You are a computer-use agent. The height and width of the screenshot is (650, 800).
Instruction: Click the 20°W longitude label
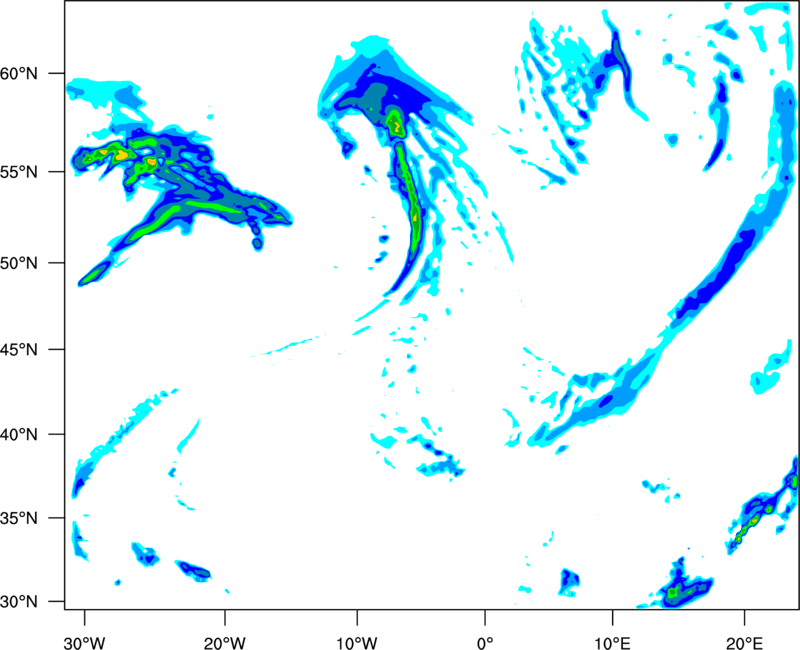(224, 643)
